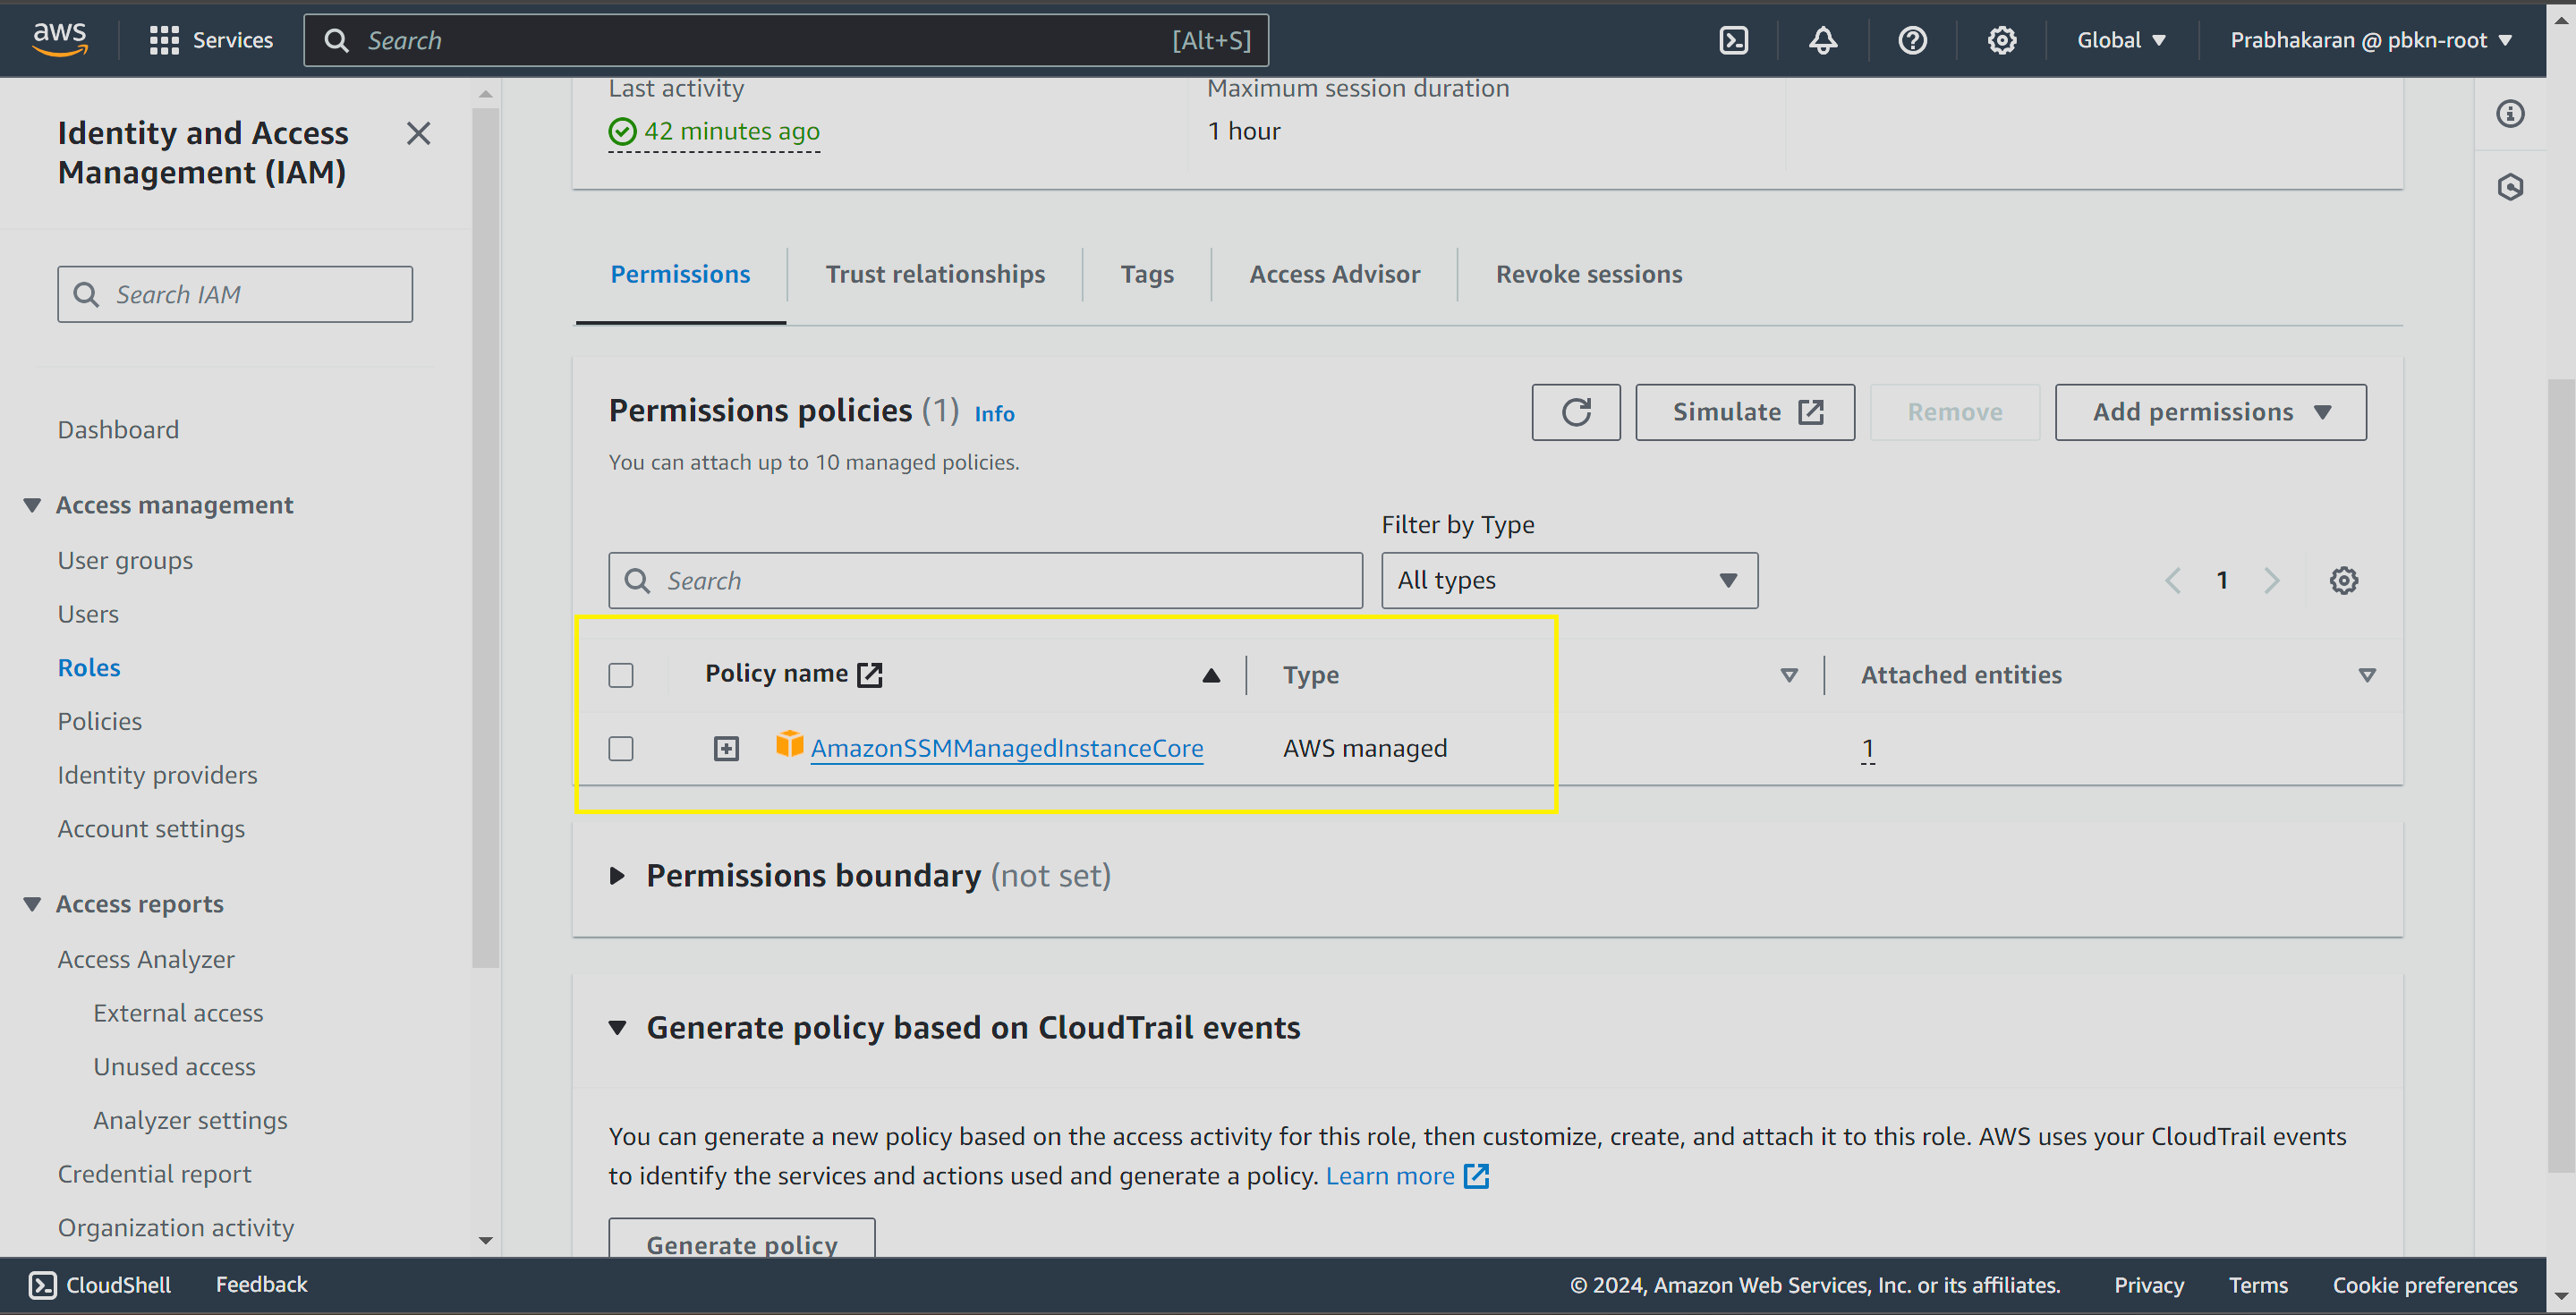Collapse the Generate policy based on CloudTrail events section
The height and width of the screenshot is (1315, 2576).
[617, 1027]
